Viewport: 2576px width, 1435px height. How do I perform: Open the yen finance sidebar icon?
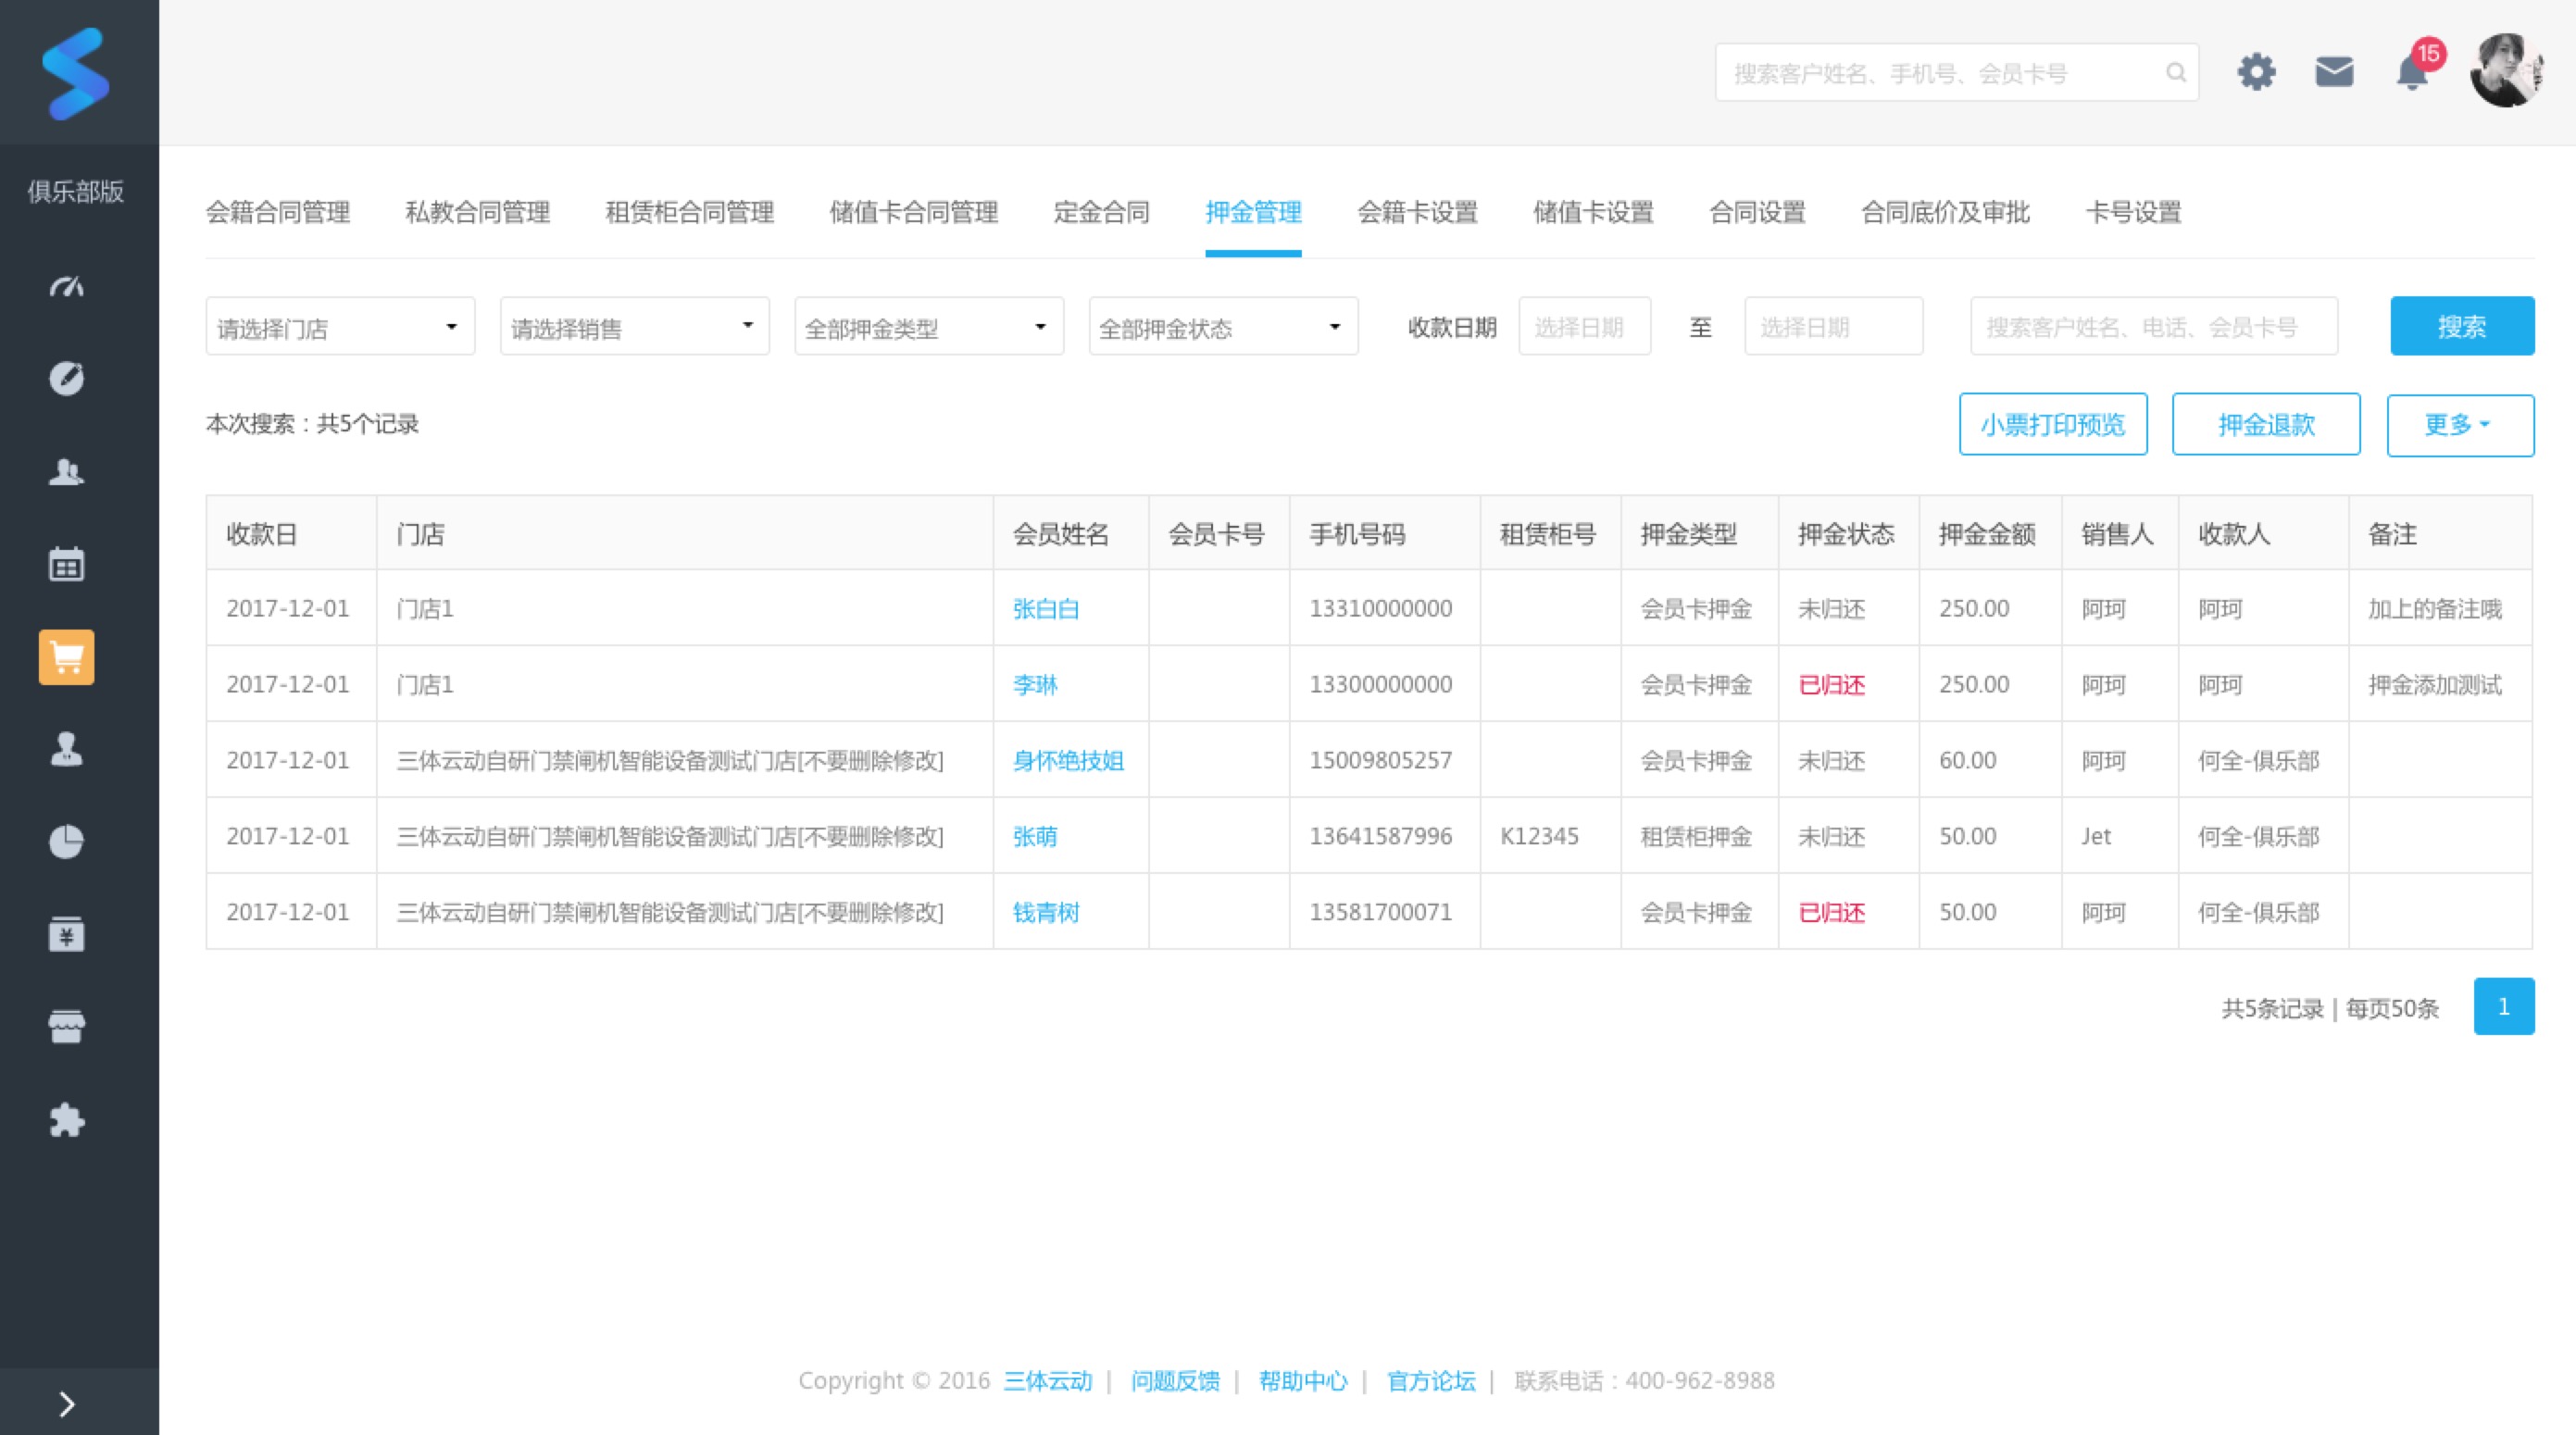66,934
